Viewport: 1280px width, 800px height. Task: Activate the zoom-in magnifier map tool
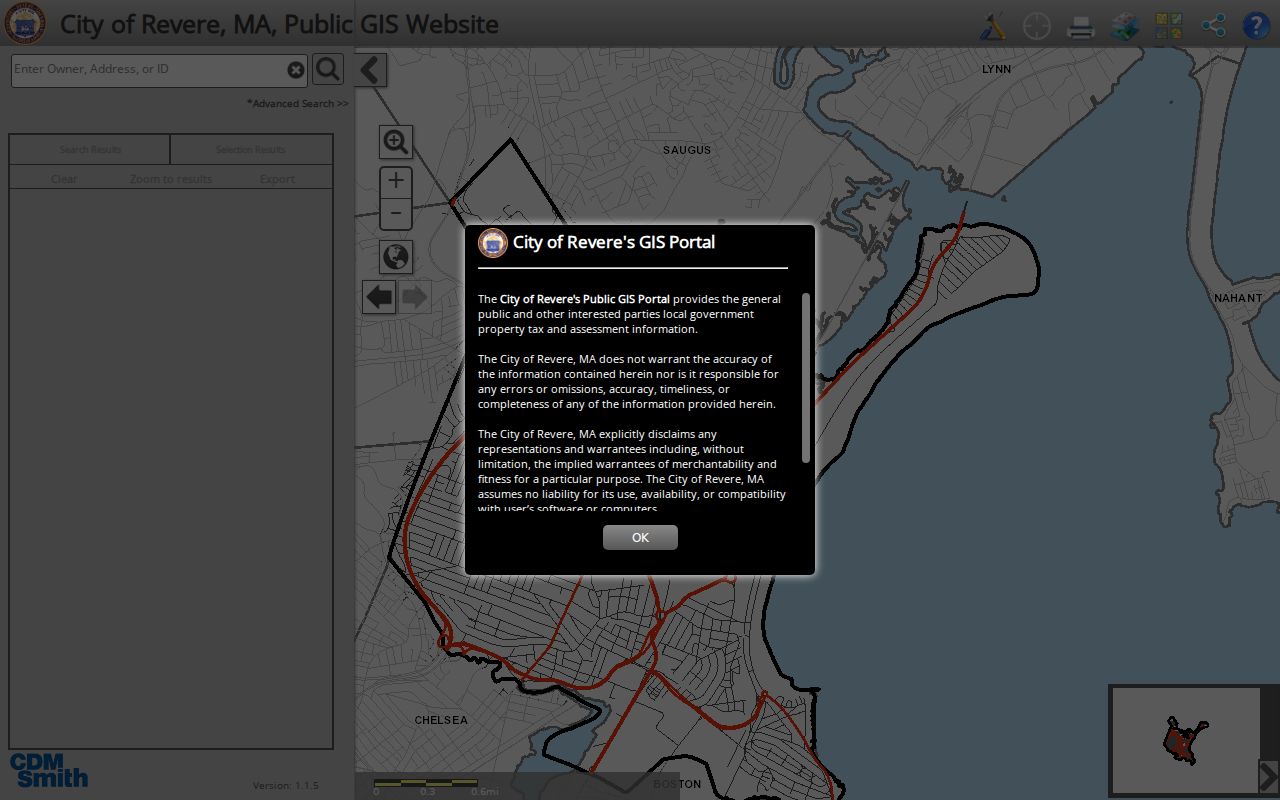coord(397,142)
